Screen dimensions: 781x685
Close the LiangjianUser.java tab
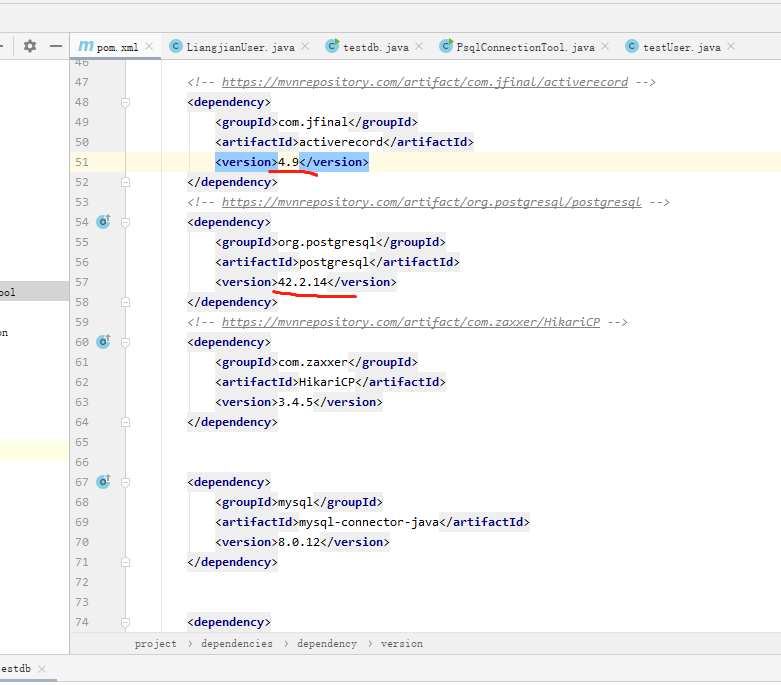[x=305, y=46]
